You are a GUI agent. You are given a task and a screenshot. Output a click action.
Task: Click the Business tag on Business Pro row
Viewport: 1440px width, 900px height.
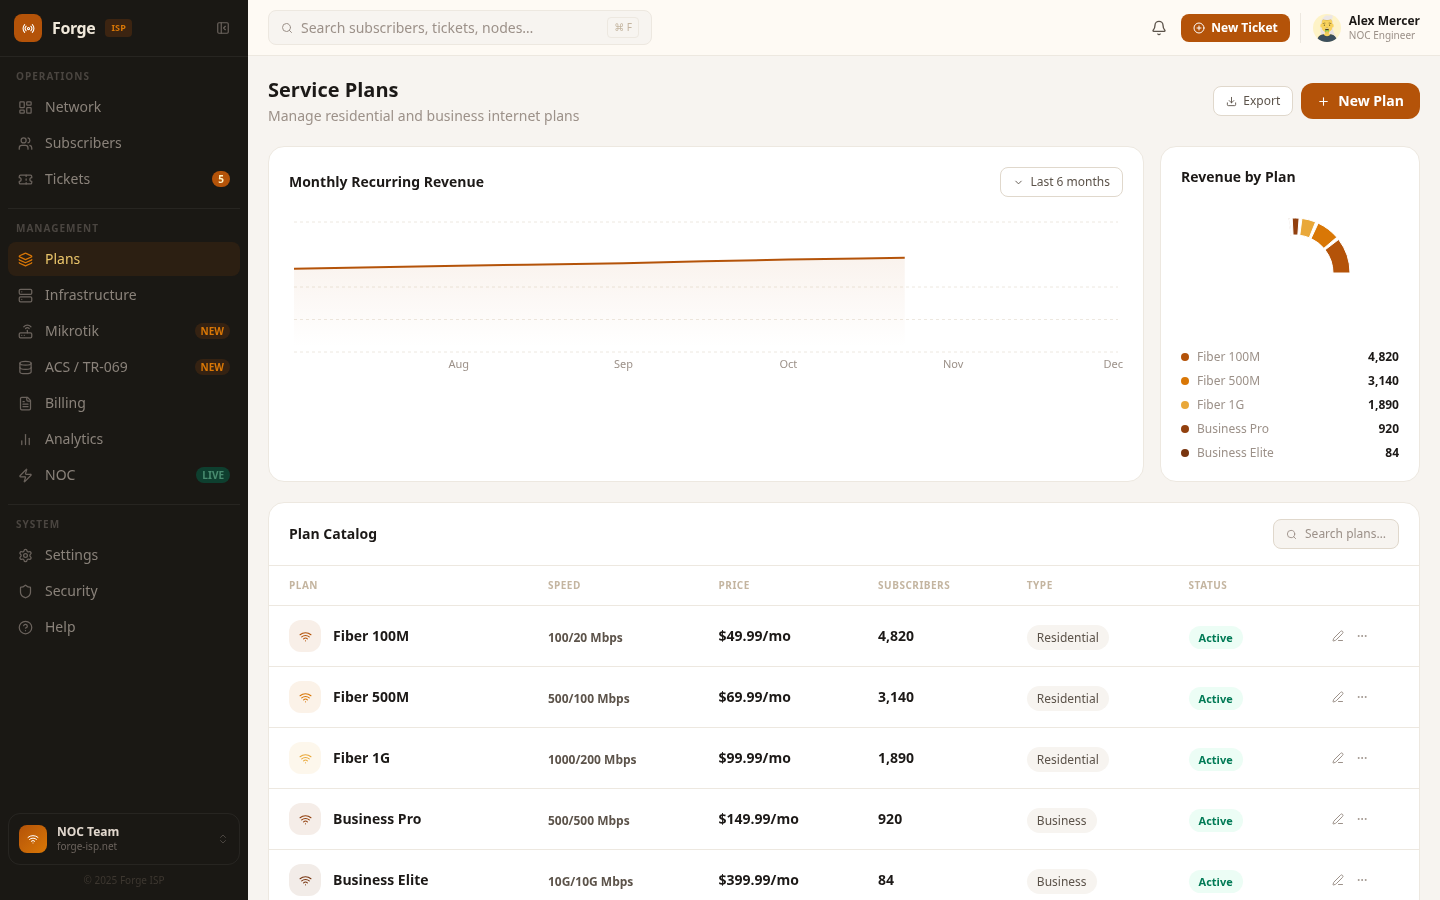coord(1062,821)
